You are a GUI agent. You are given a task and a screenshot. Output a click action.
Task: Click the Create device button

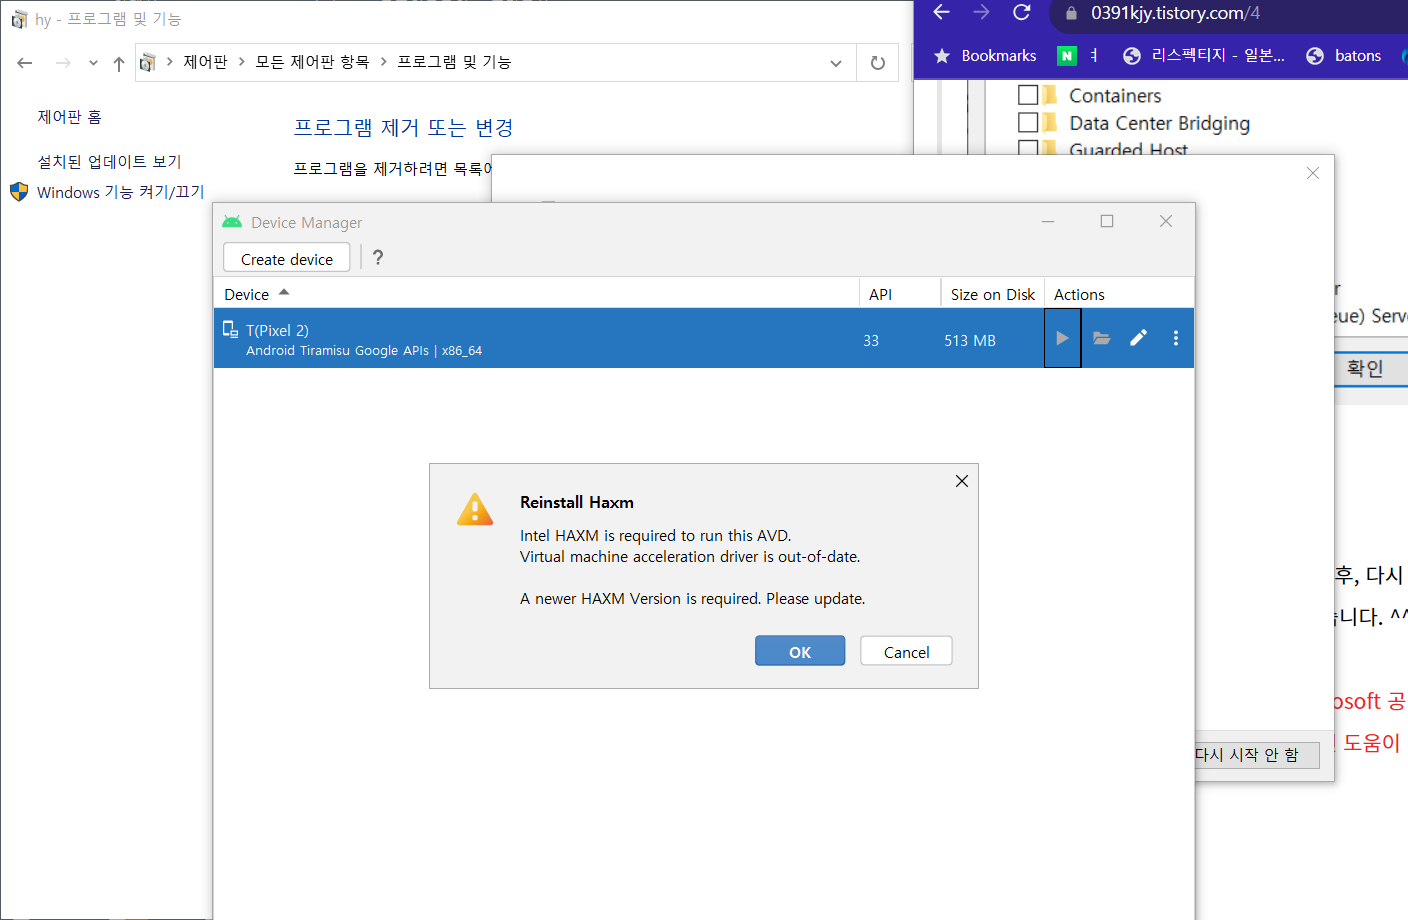point(287,258)
